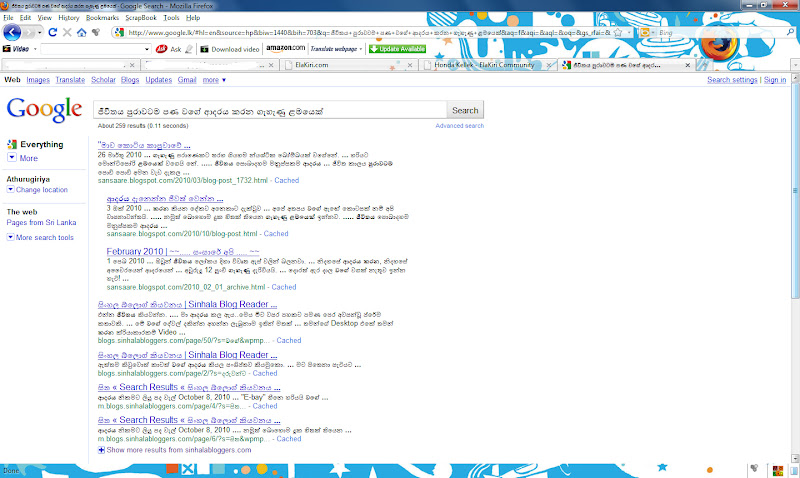Open the Edit menu
Viewport: 800px width, 478px height.
click(26, 17)
